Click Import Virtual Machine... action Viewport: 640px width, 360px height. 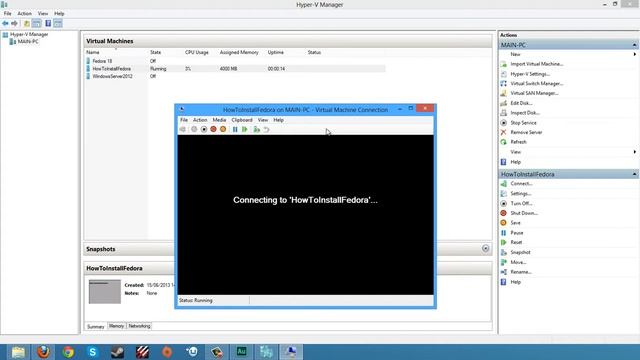[x=536, y=64]
